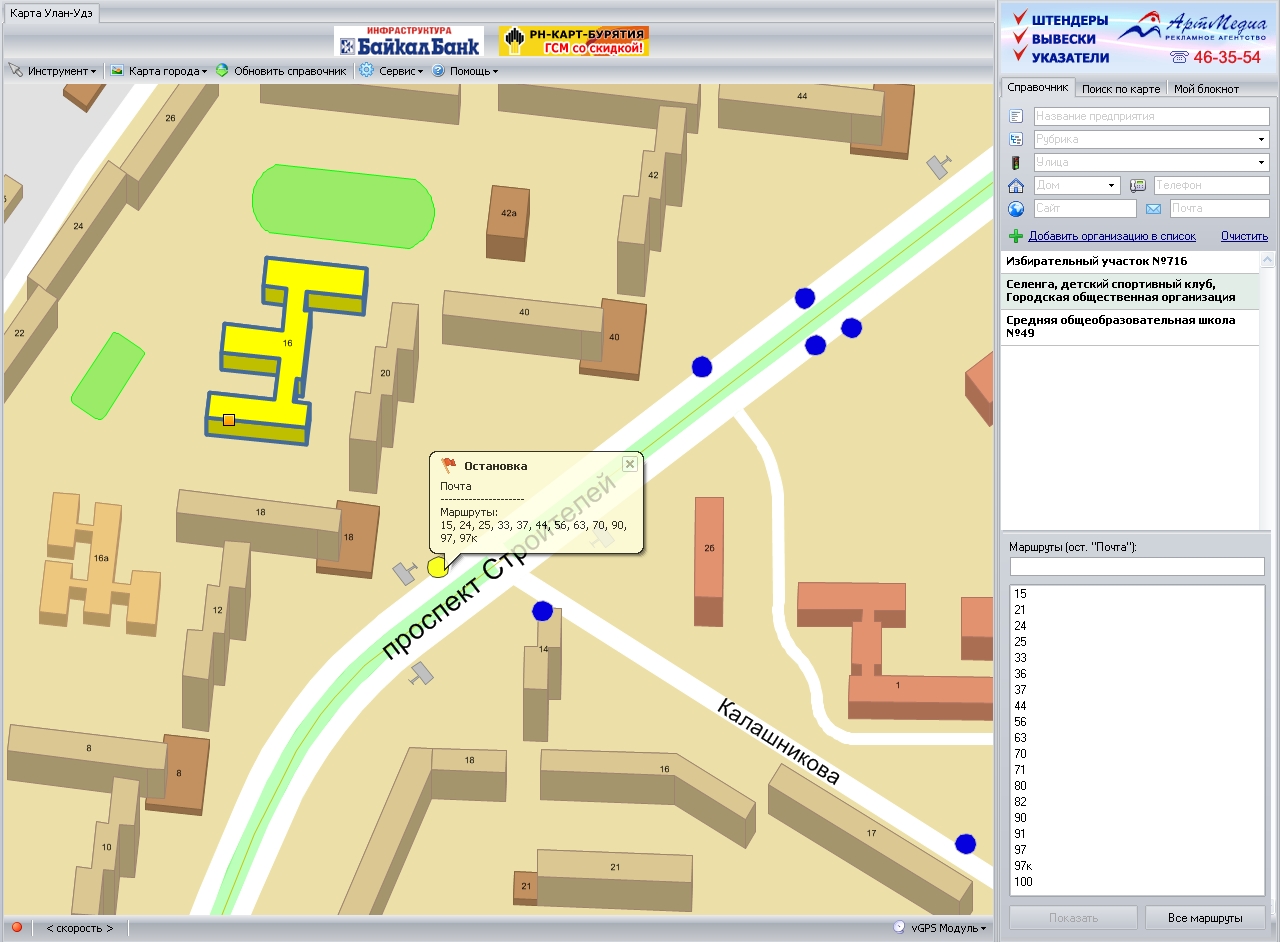Expand the Улица combo box
The image size is (1280, 942).
click(x=1261, y=163)
